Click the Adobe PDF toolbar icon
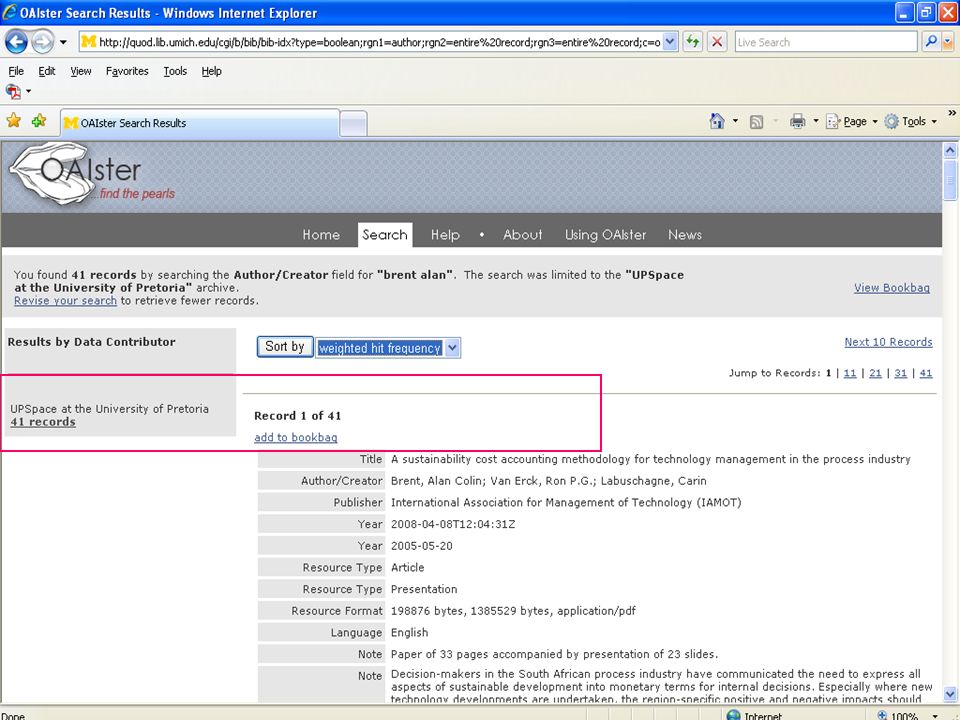Viewport: 960px width, 720px height. tap(13, 91)
